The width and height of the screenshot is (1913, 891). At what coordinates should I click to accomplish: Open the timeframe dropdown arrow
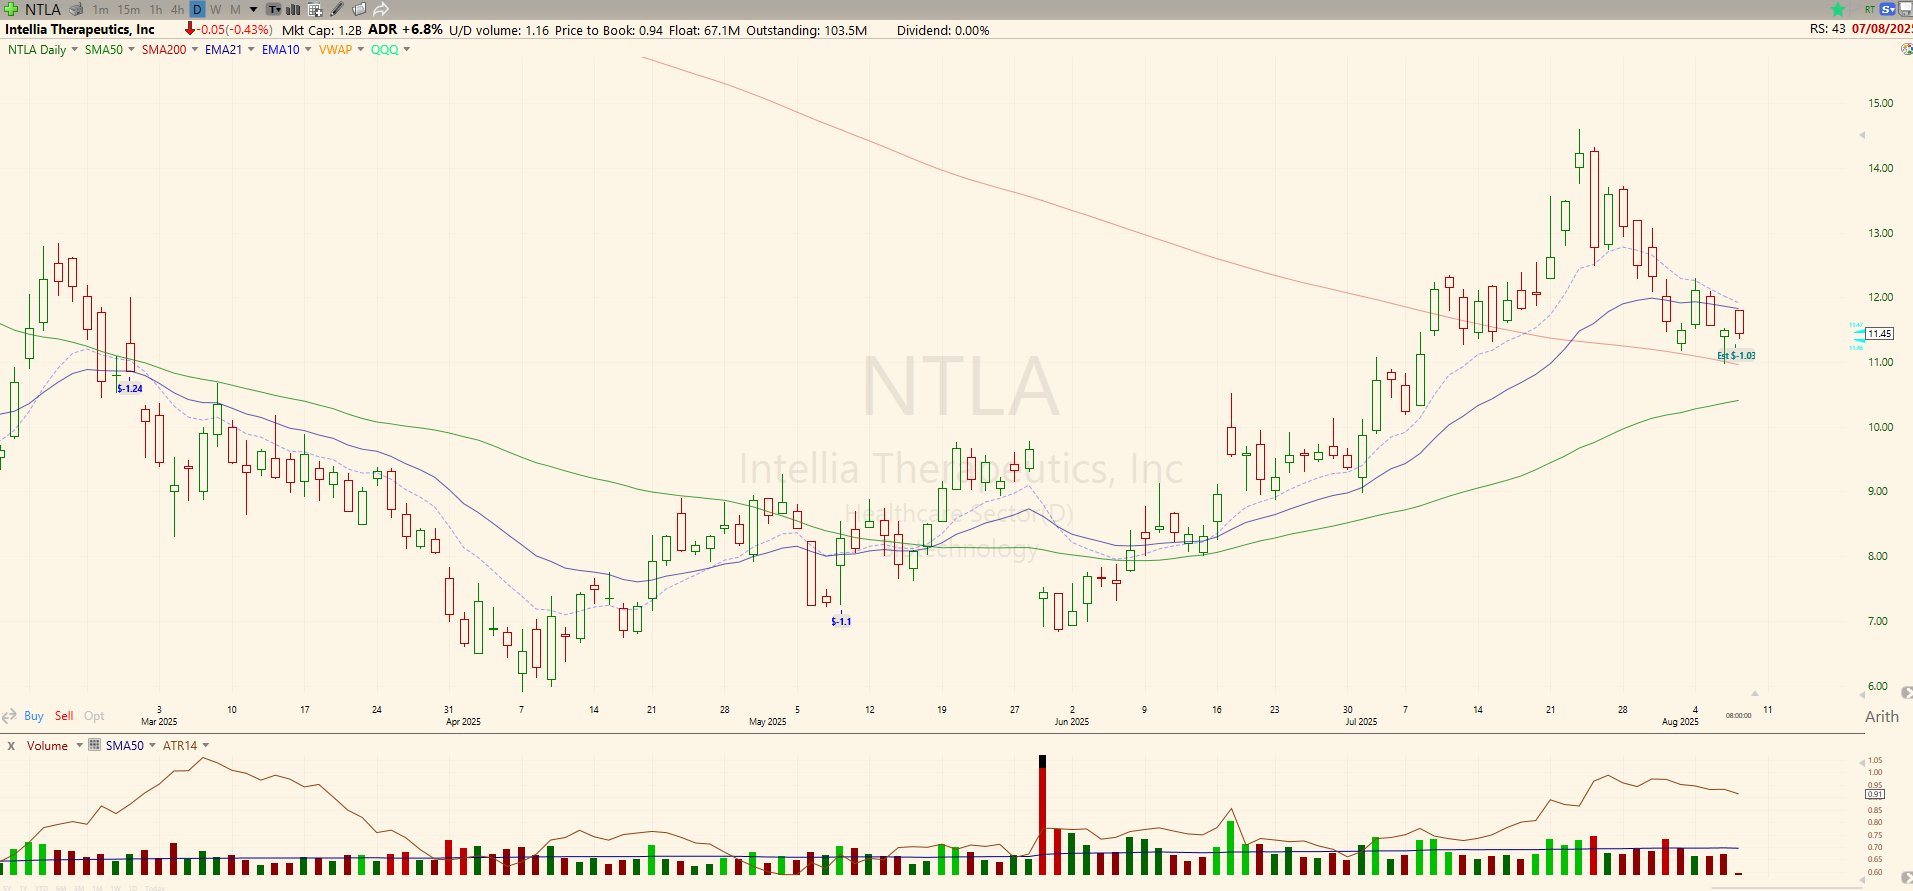coord(254,9)
